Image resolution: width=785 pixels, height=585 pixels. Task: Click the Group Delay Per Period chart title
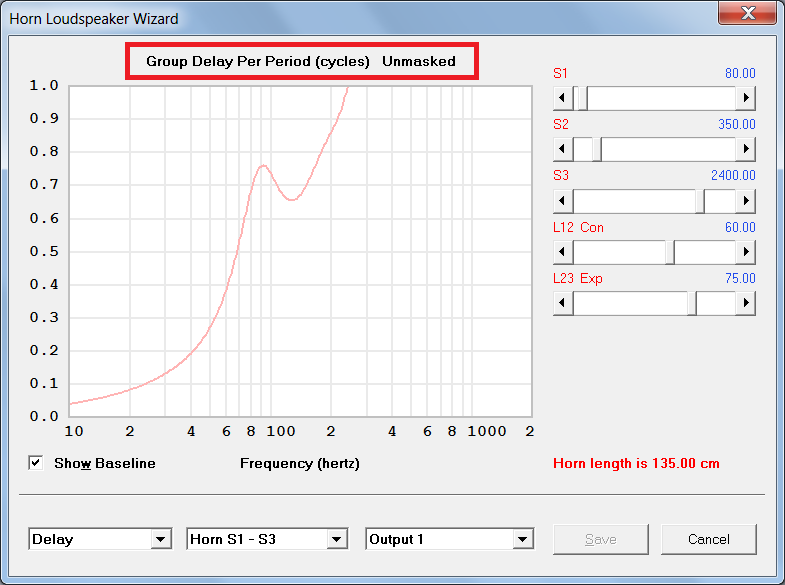(x=301, y=61)
